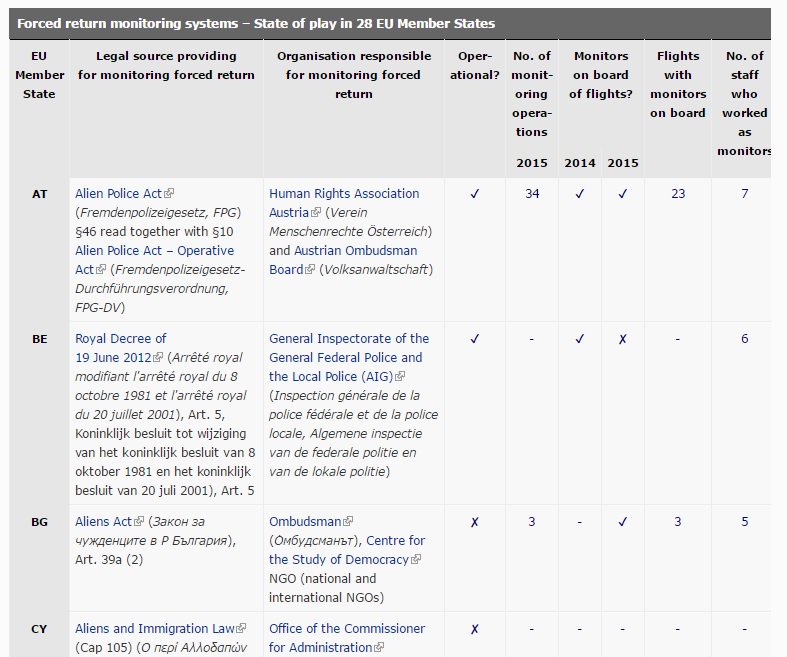Click external-link icon after Ombudsman Board

(x=310, y=270)
